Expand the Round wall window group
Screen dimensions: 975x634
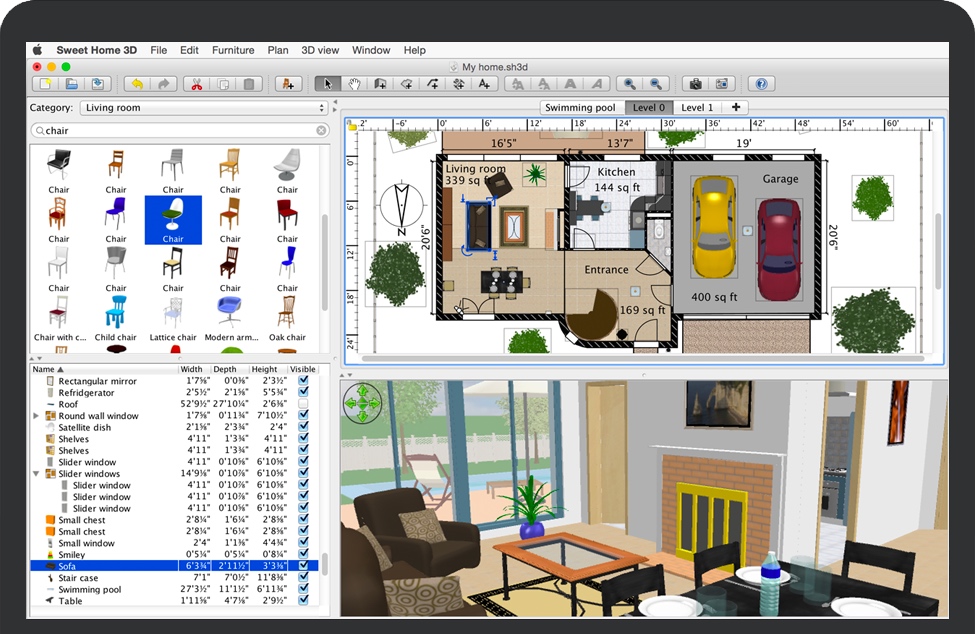coord(37,416)
